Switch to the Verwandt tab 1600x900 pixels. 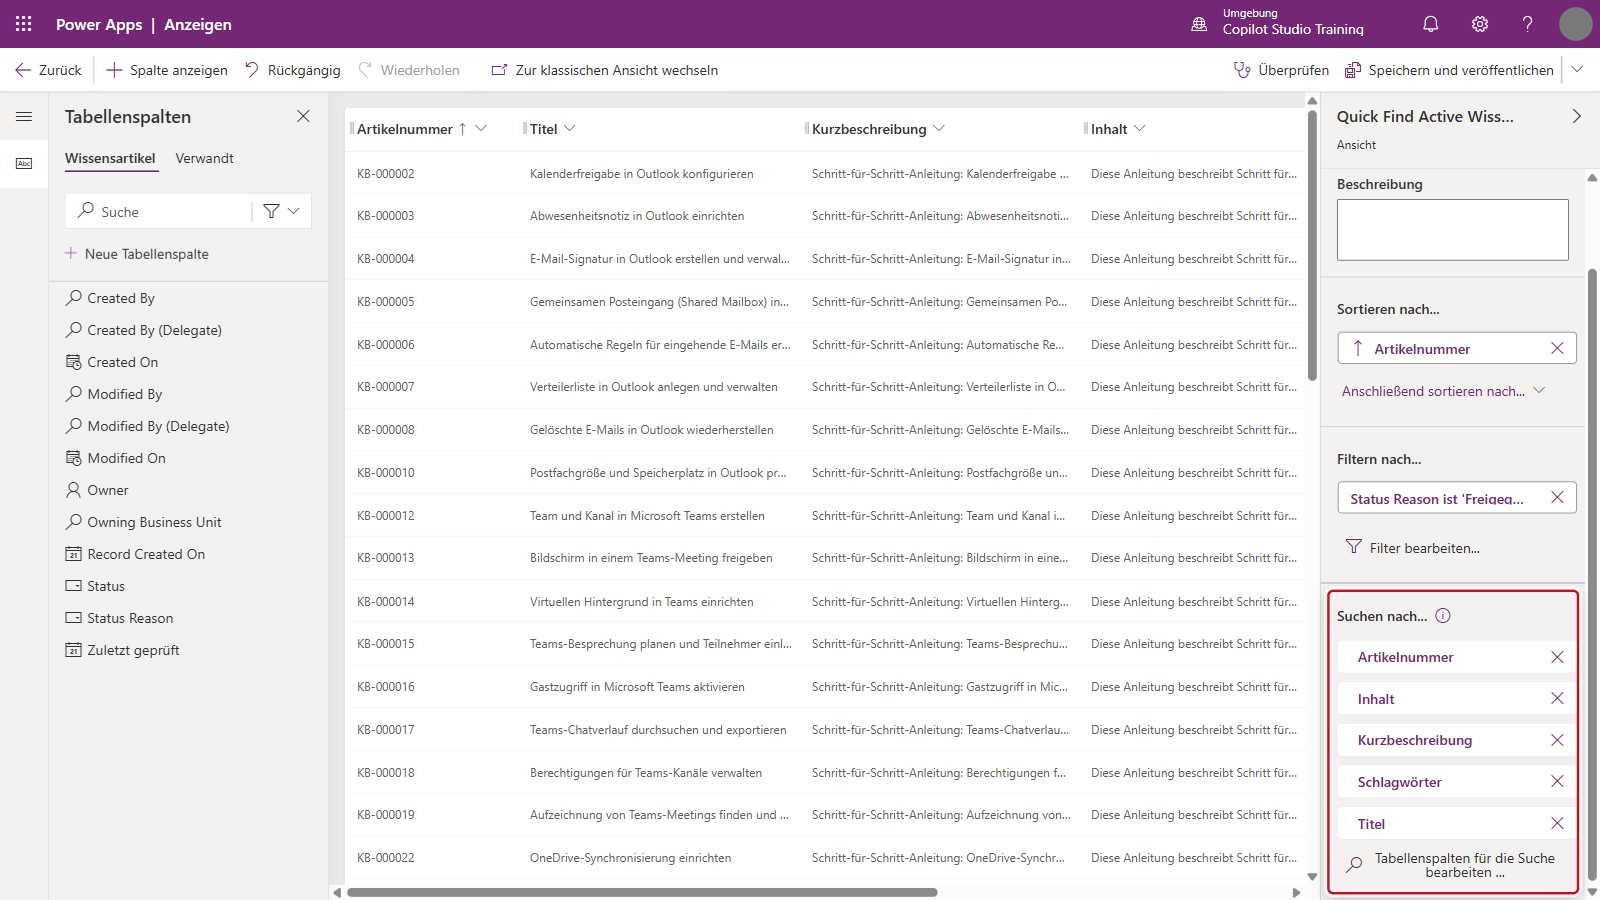[x=204, y=158]
